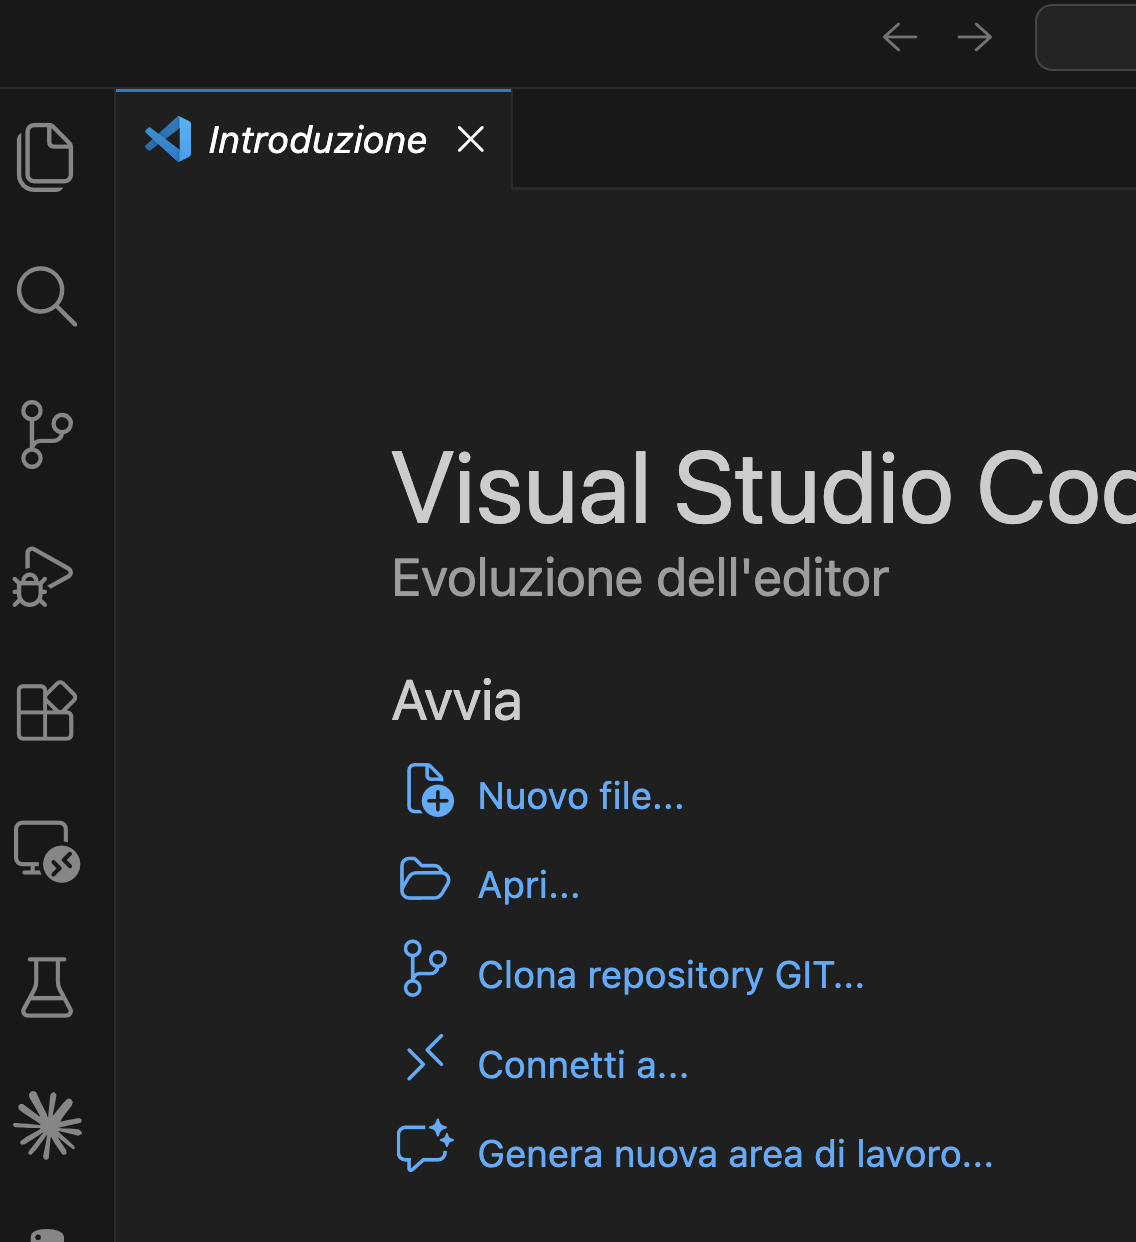Image resolution: width=1136 pixels, height=1242 pixels.
Task: Open the Extensions sidebar icon
Action: click(46, 712)
